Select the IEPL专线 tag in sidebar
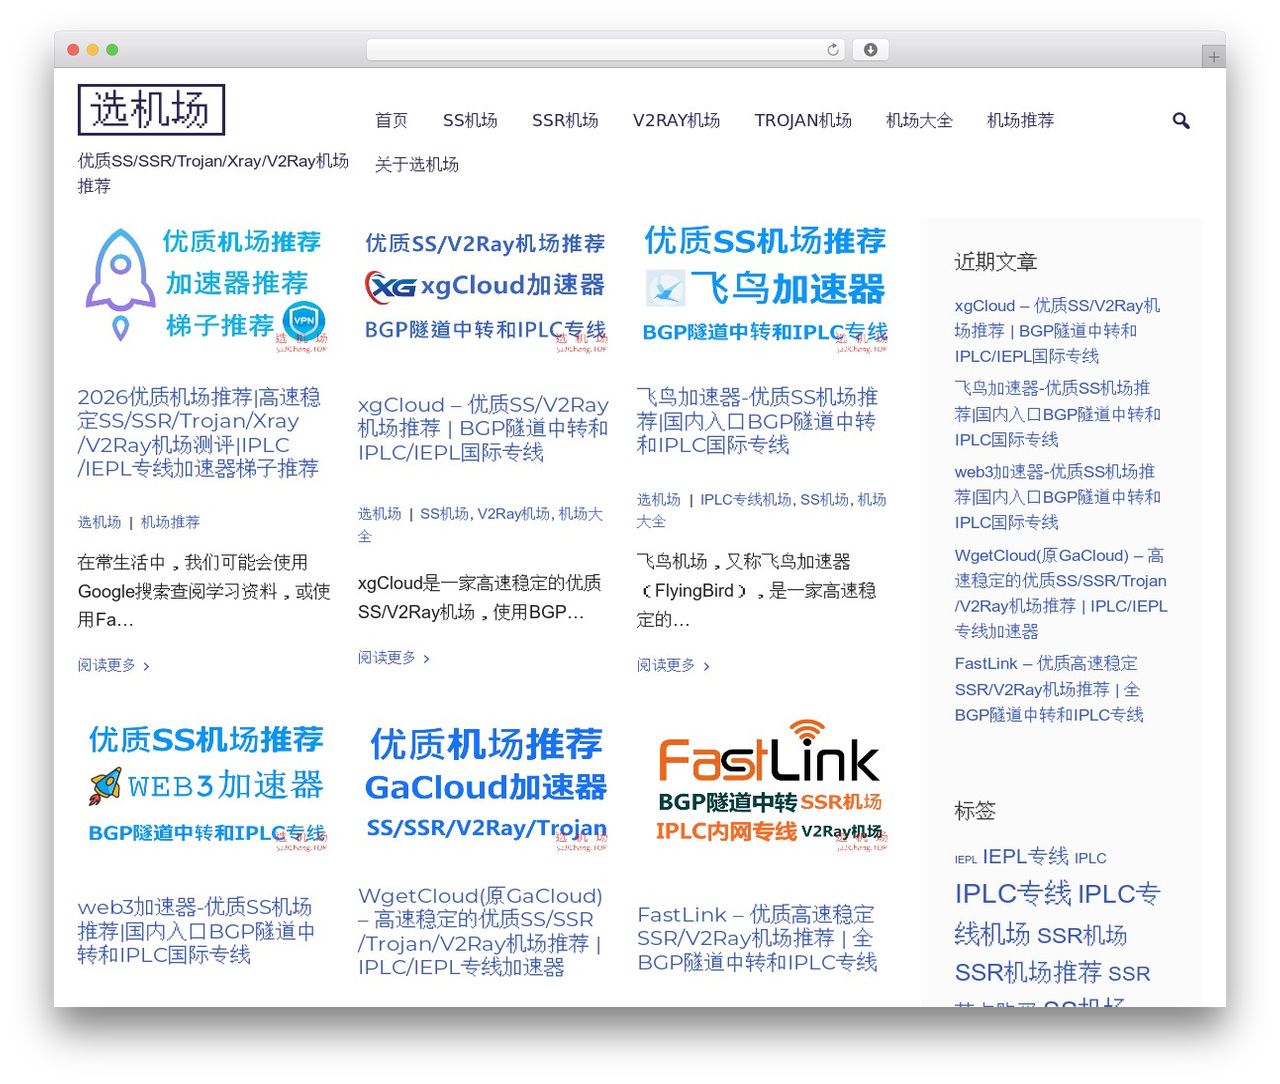The height and width of the screenshot is (1084, 1280). click(x=1025, y=856)
